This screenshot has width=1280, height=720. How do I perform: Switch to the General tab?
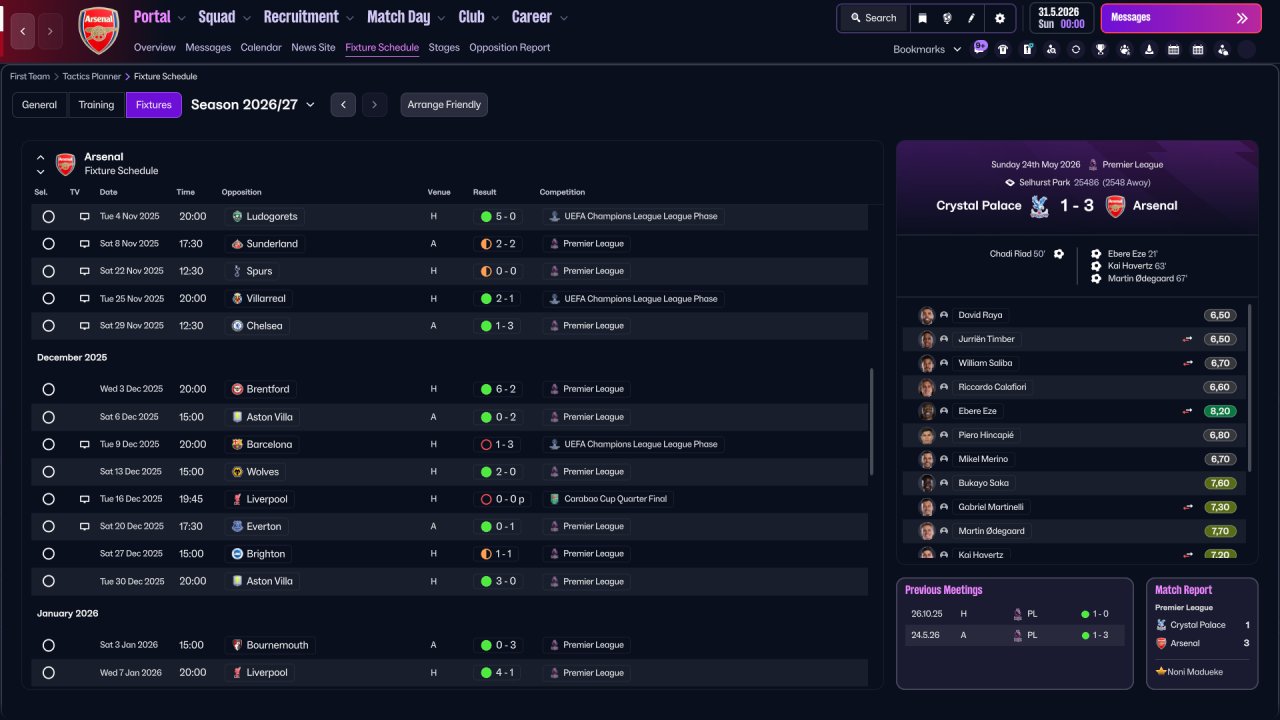coord(40,105)
